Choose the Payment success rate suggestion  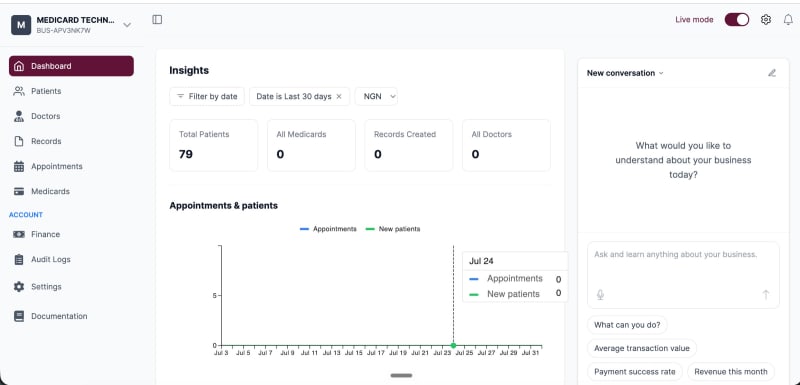tap(635, 372)
